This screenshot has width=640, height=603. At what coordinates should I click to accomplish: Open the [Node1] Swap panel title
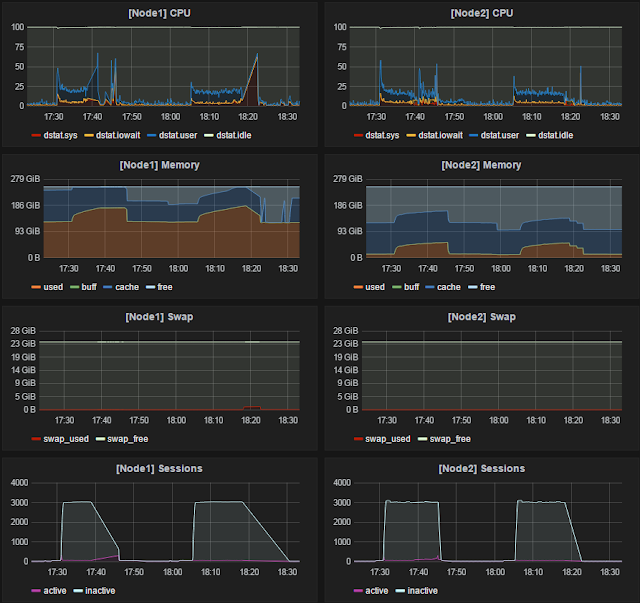point(159,317)
